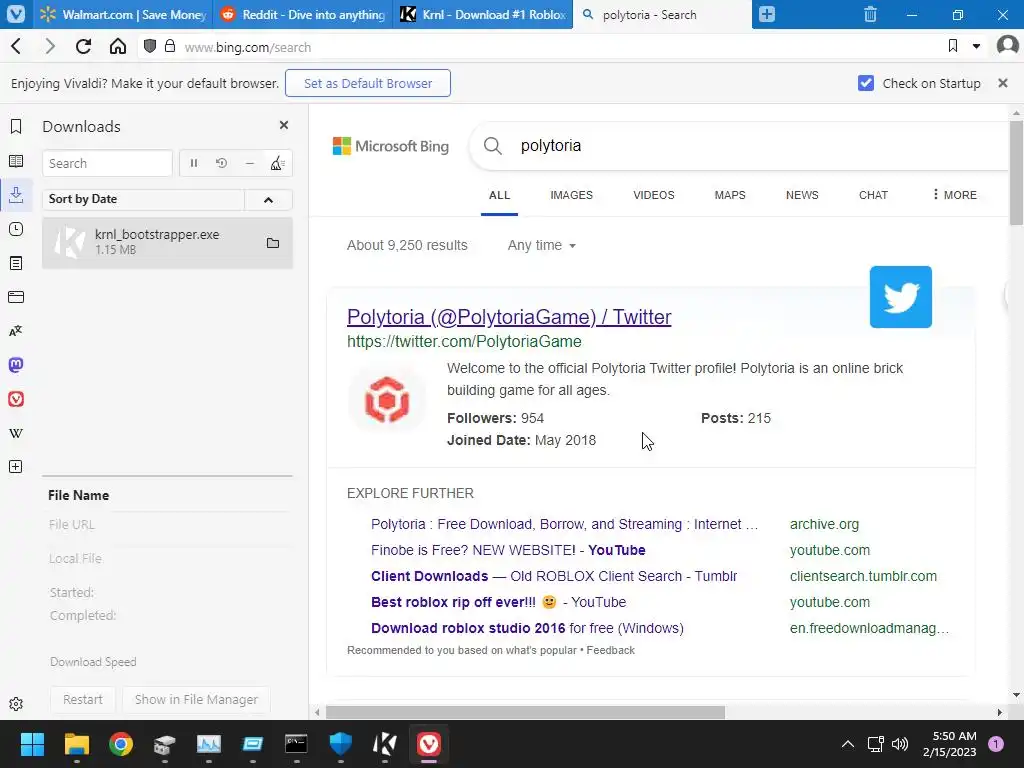Select the IMAGES search tab
The width and height of the screenshot is (1024, 768).
(571, 195)
